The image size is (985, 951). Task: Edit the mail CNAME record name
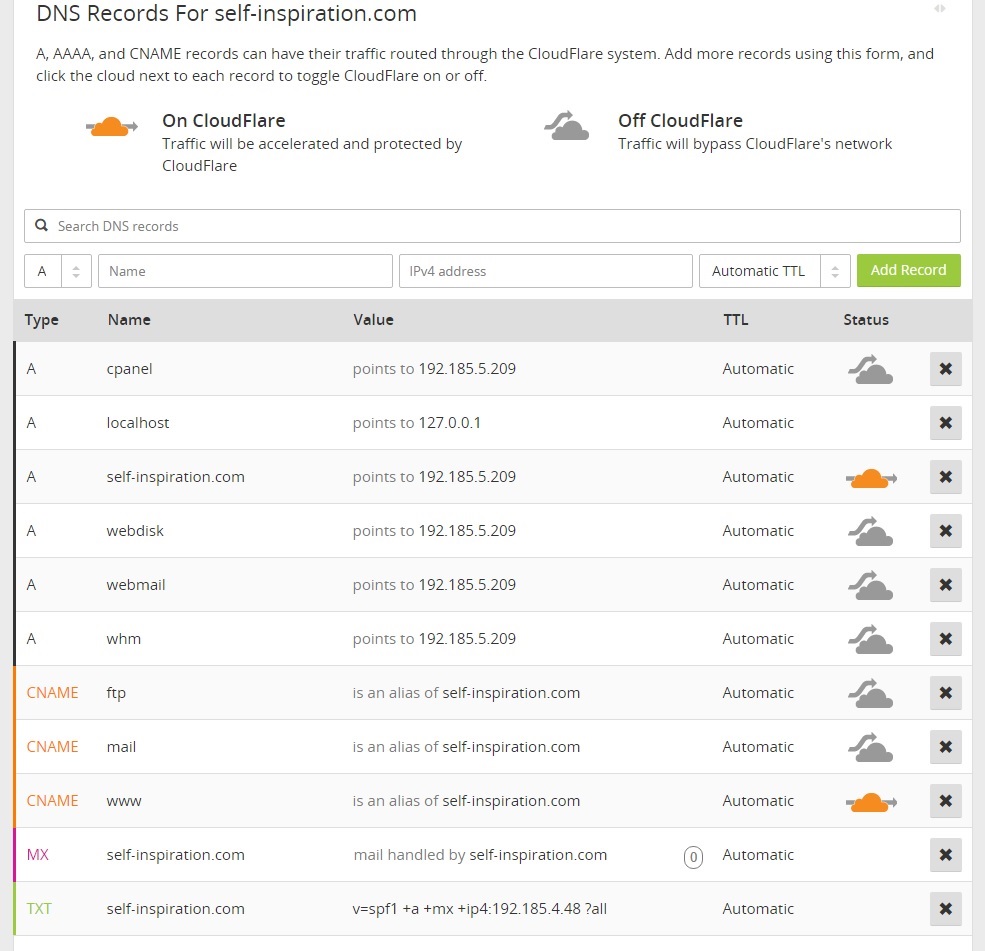[121, 747]
